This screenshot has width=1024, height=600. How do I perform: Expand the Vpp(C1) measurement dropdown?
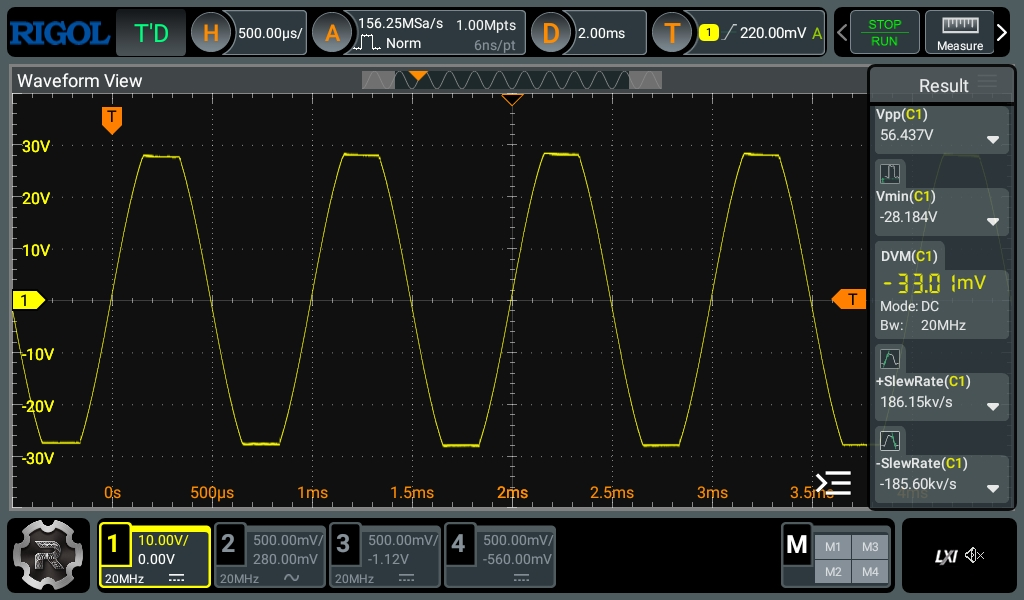click(993, 139)
